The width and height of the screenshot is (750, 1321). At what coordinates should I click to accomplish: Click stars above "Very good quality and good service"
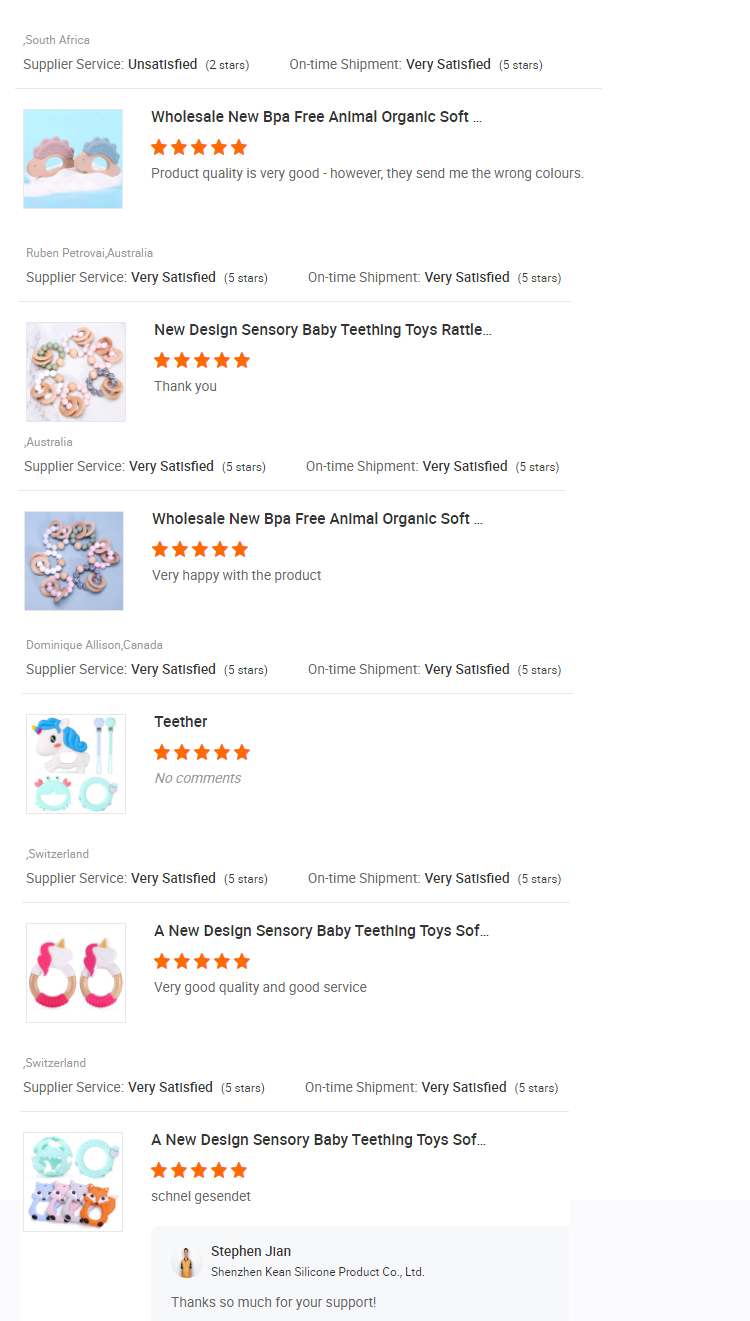pyautogui.click(x=201, y=961)
